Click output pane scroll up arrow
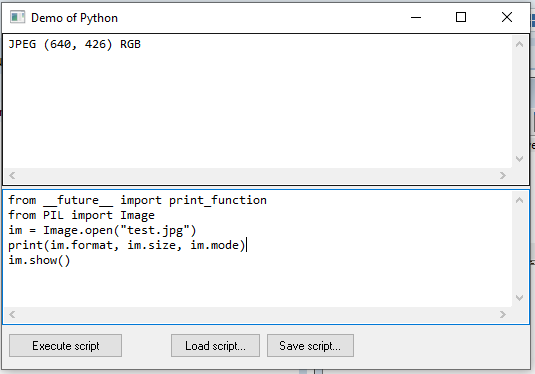This screenshot has height=374, width=535. 519,44
